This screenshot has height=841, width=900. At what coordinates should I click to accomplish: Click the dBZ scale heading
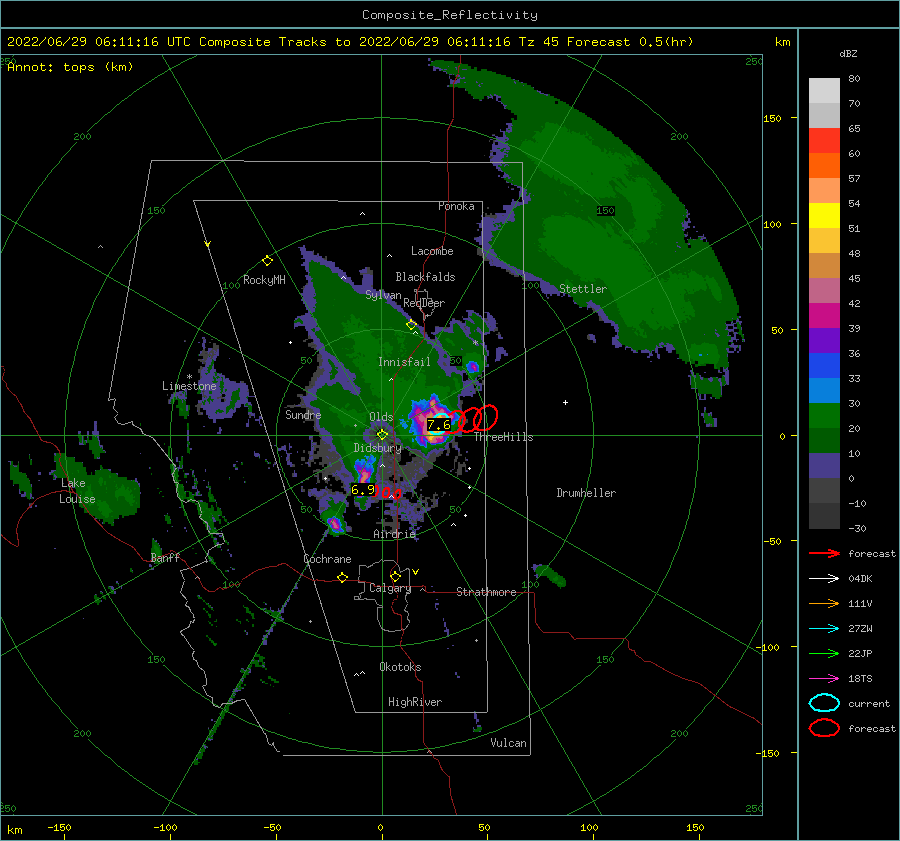pos(848,54)
